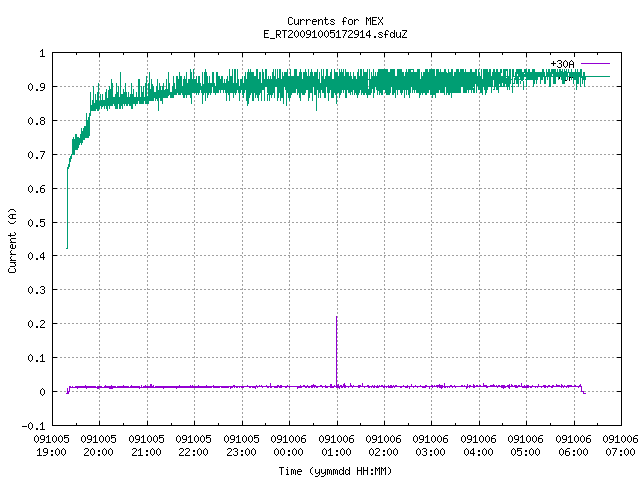The image size is (640, 480).
Task: Click the x-axis time label "23:00"
Action: point(241,452)
